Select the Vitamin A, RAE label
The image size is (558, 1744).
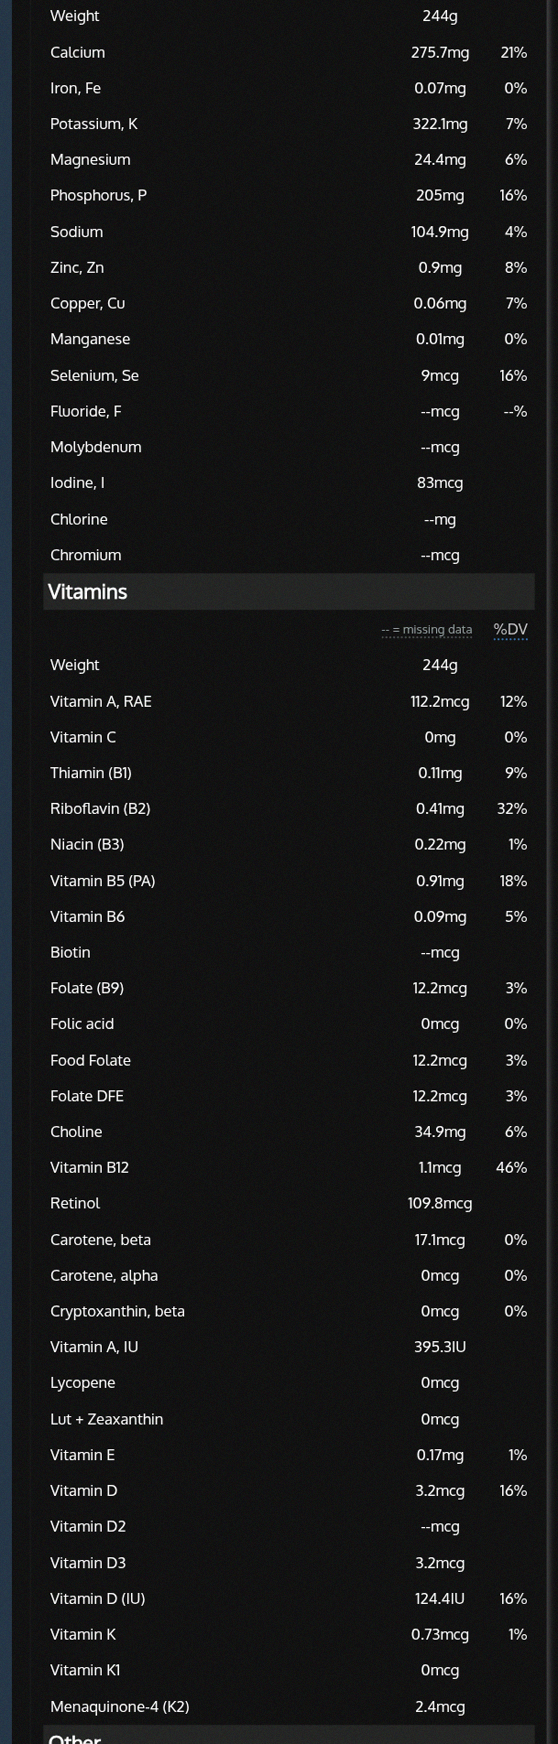click(x=101, y=701)
